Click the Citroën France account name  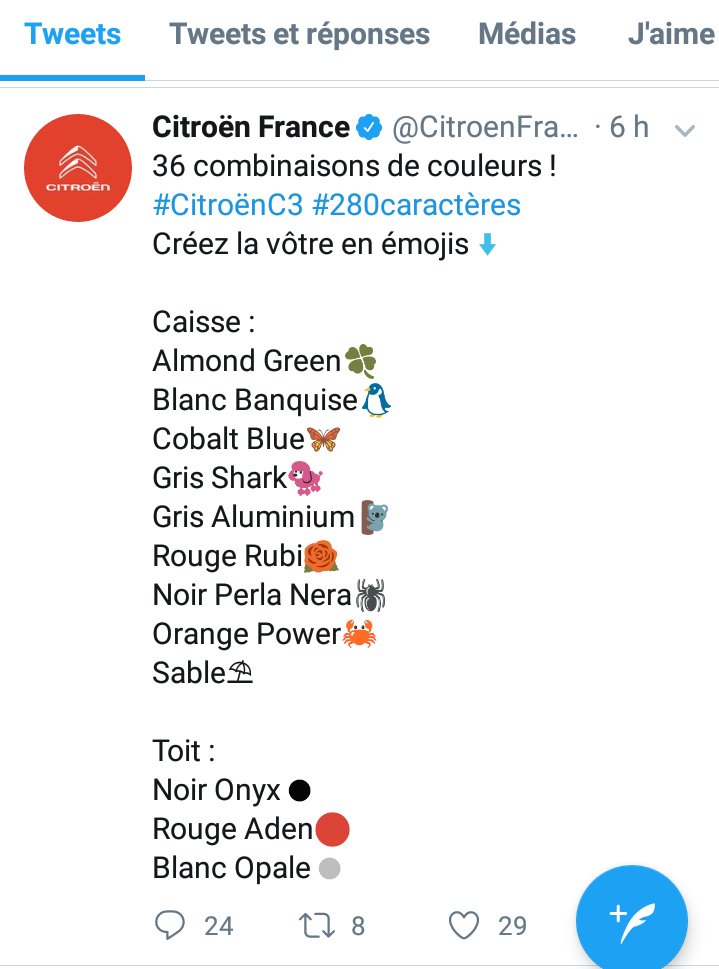[x=251, y=127]
